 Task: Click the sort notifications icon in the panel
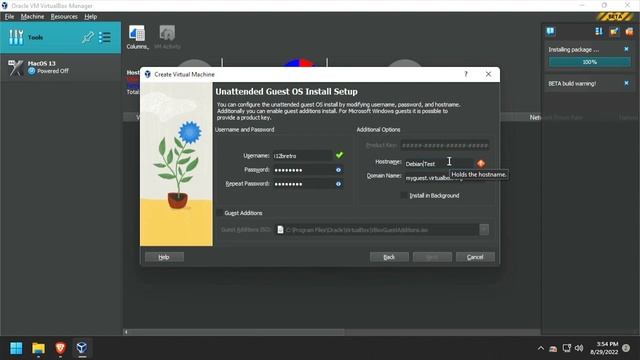(x=599, y=31)
